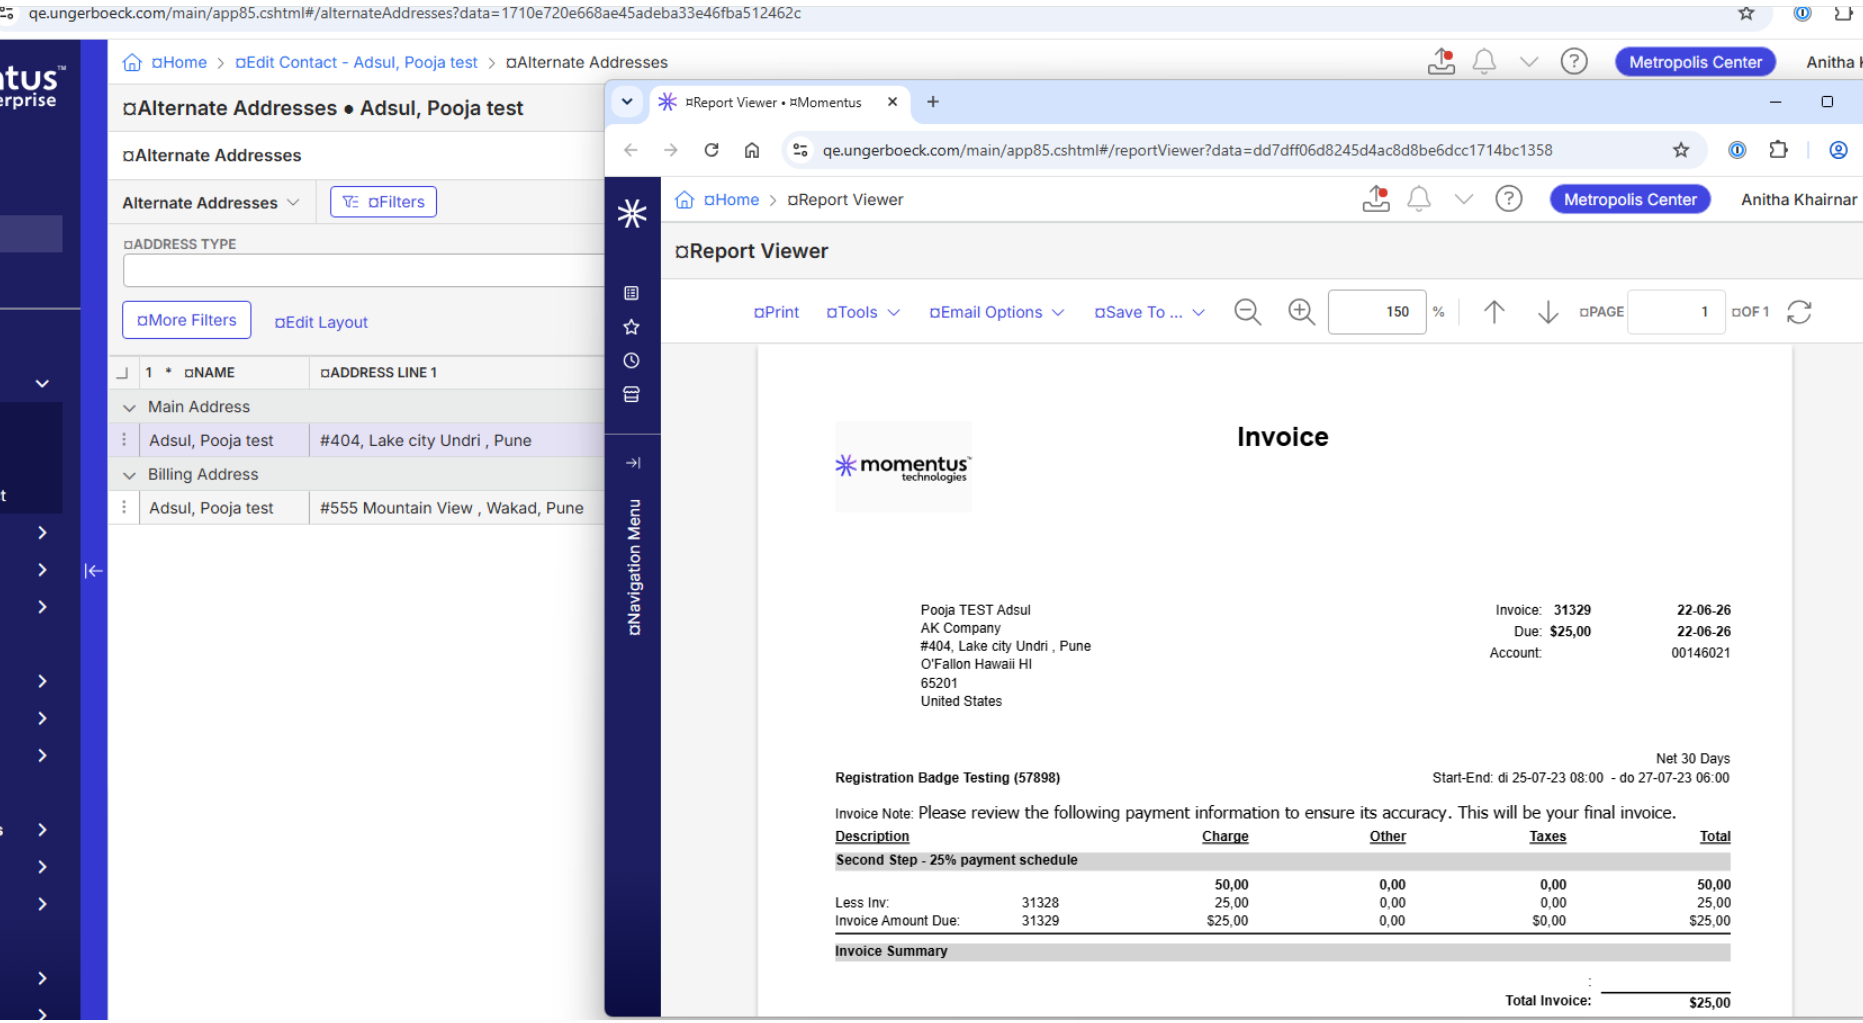The image size is (1863, 1023).
Task: Click the Address Type filter field
Action: pyautogui.click(x=363, y=270)
